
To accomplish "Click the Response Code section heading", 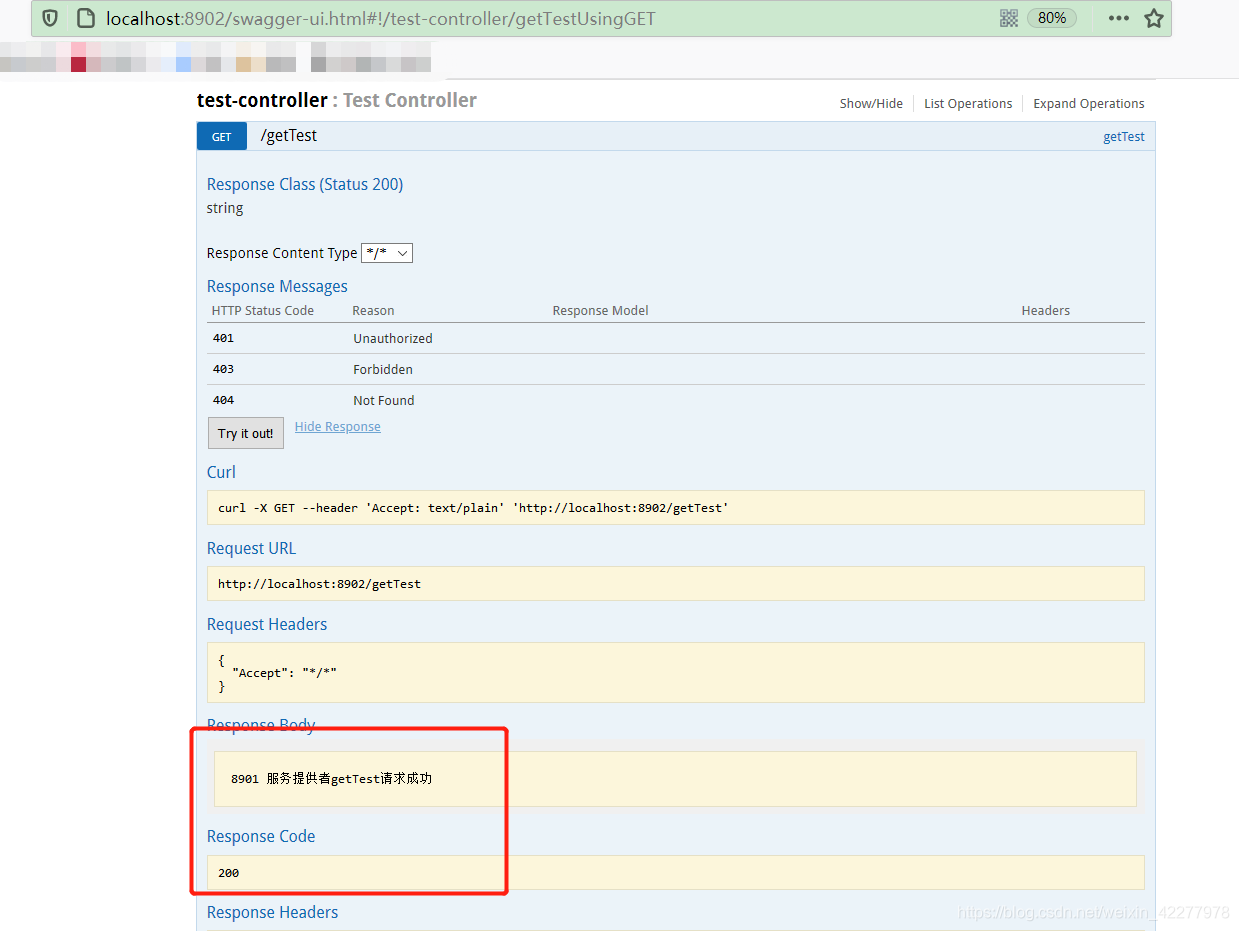I will click(x=261, y=836).
